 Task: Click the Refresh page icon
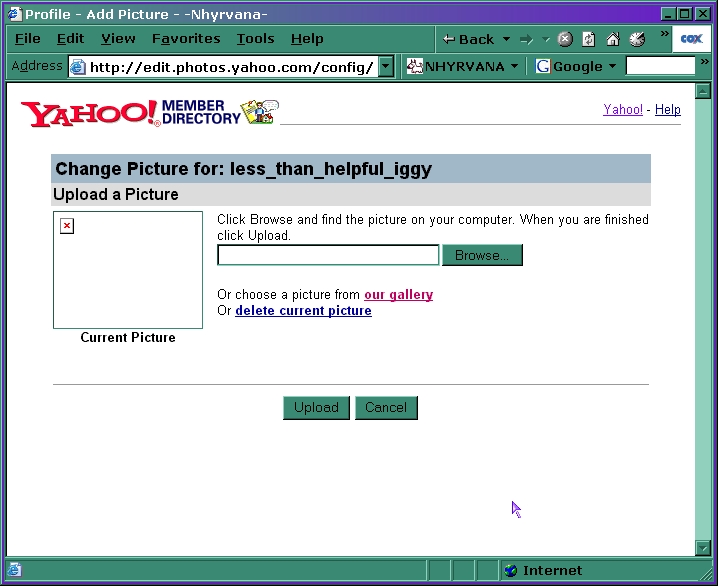(x=589, y=39)
